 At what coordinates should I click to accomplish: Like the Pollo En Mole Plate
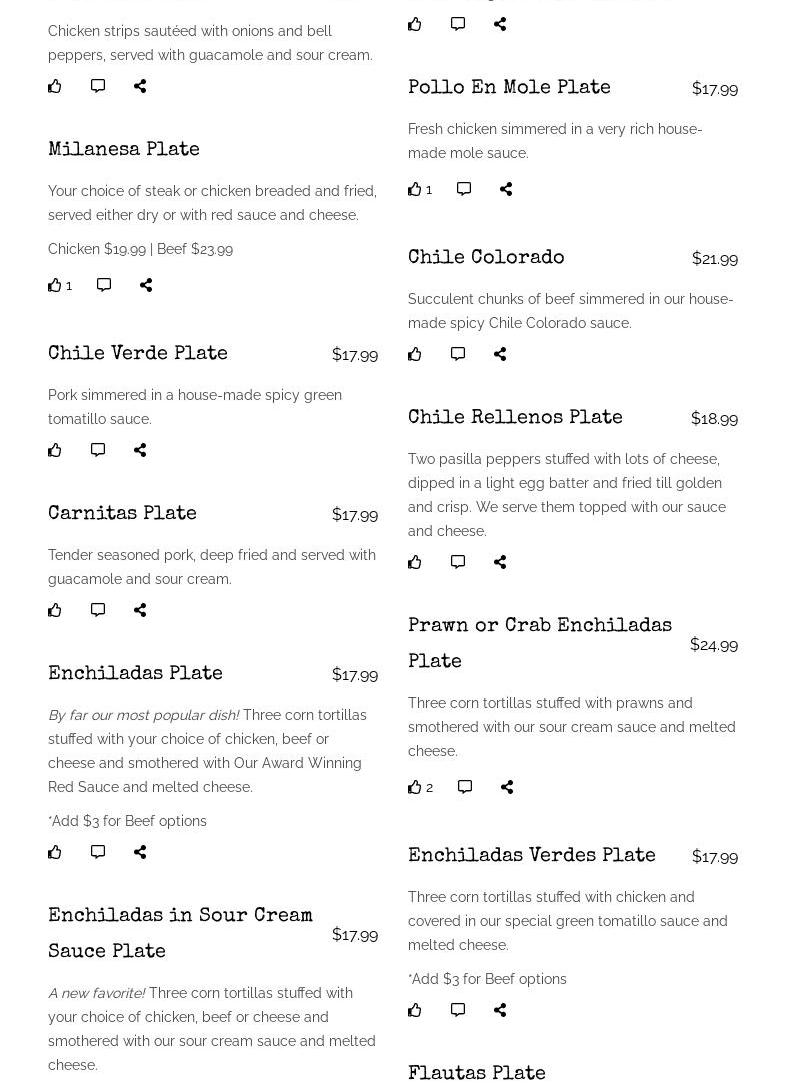click(x=415, y=189)
